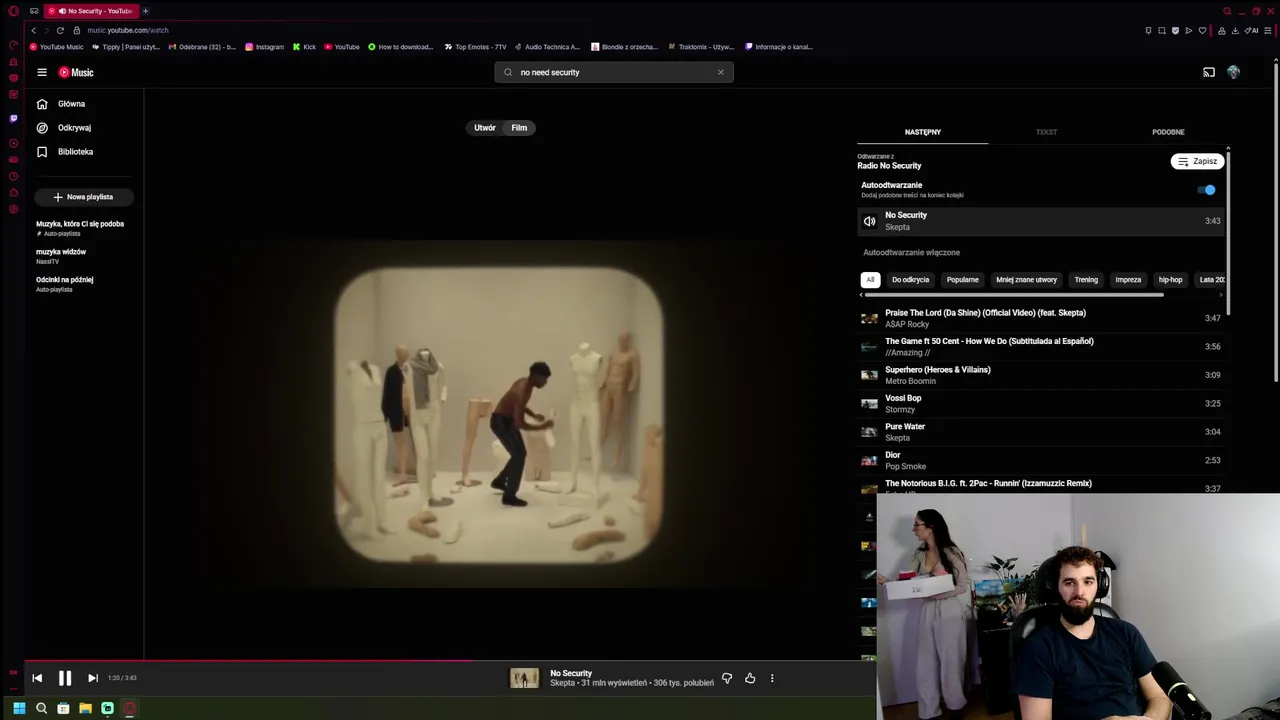Play The Game ft 50 Cent track
1280x720 pixels.
1041,347
